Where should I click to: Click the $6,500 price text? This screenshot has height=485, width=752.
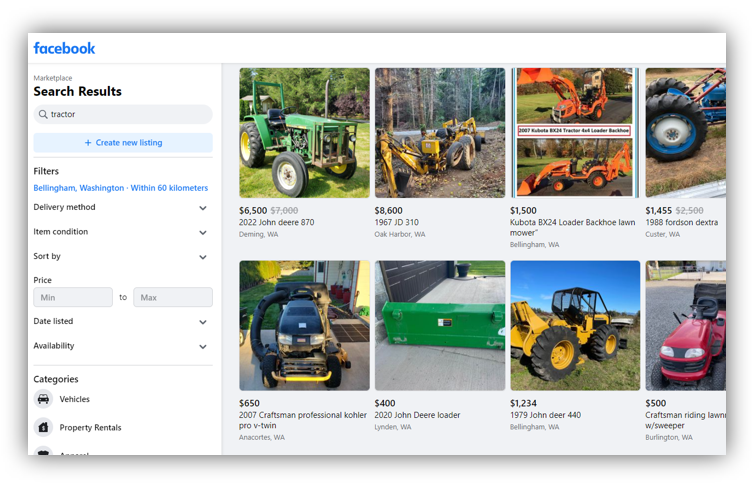(253, 211)
